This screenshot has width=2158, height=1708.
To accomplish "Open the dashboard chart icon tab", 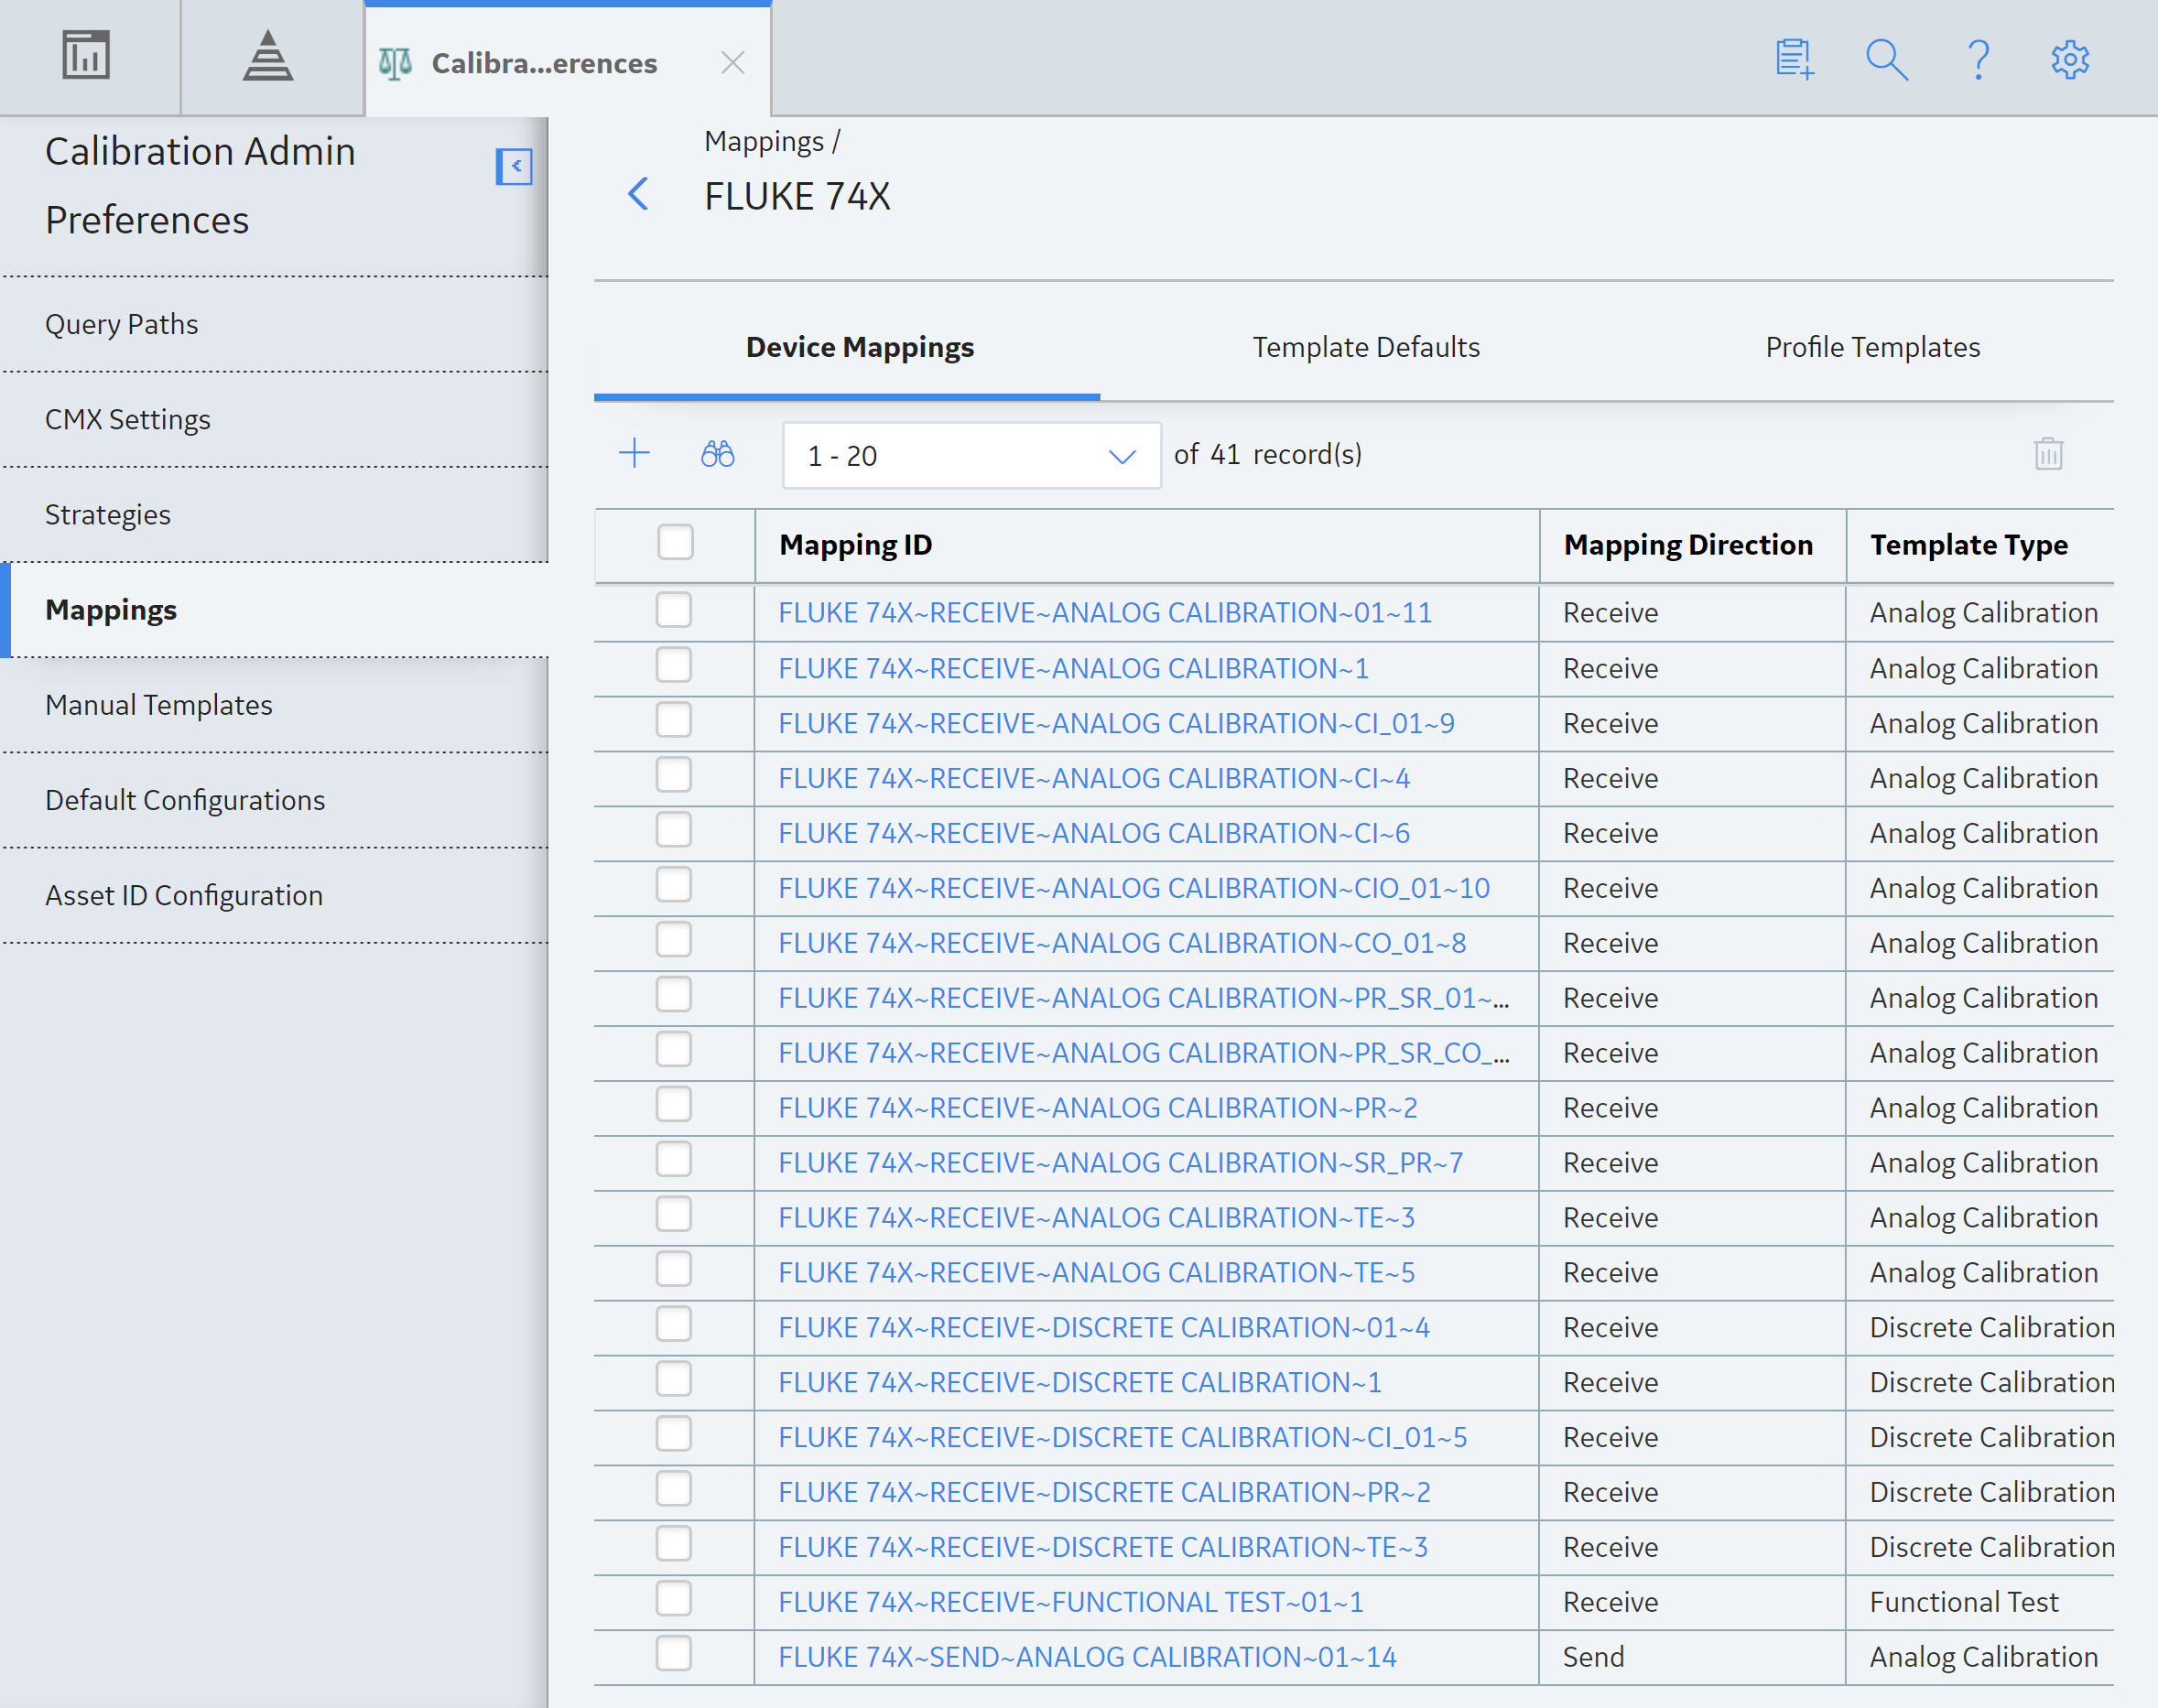I will (x=86, y=56).
